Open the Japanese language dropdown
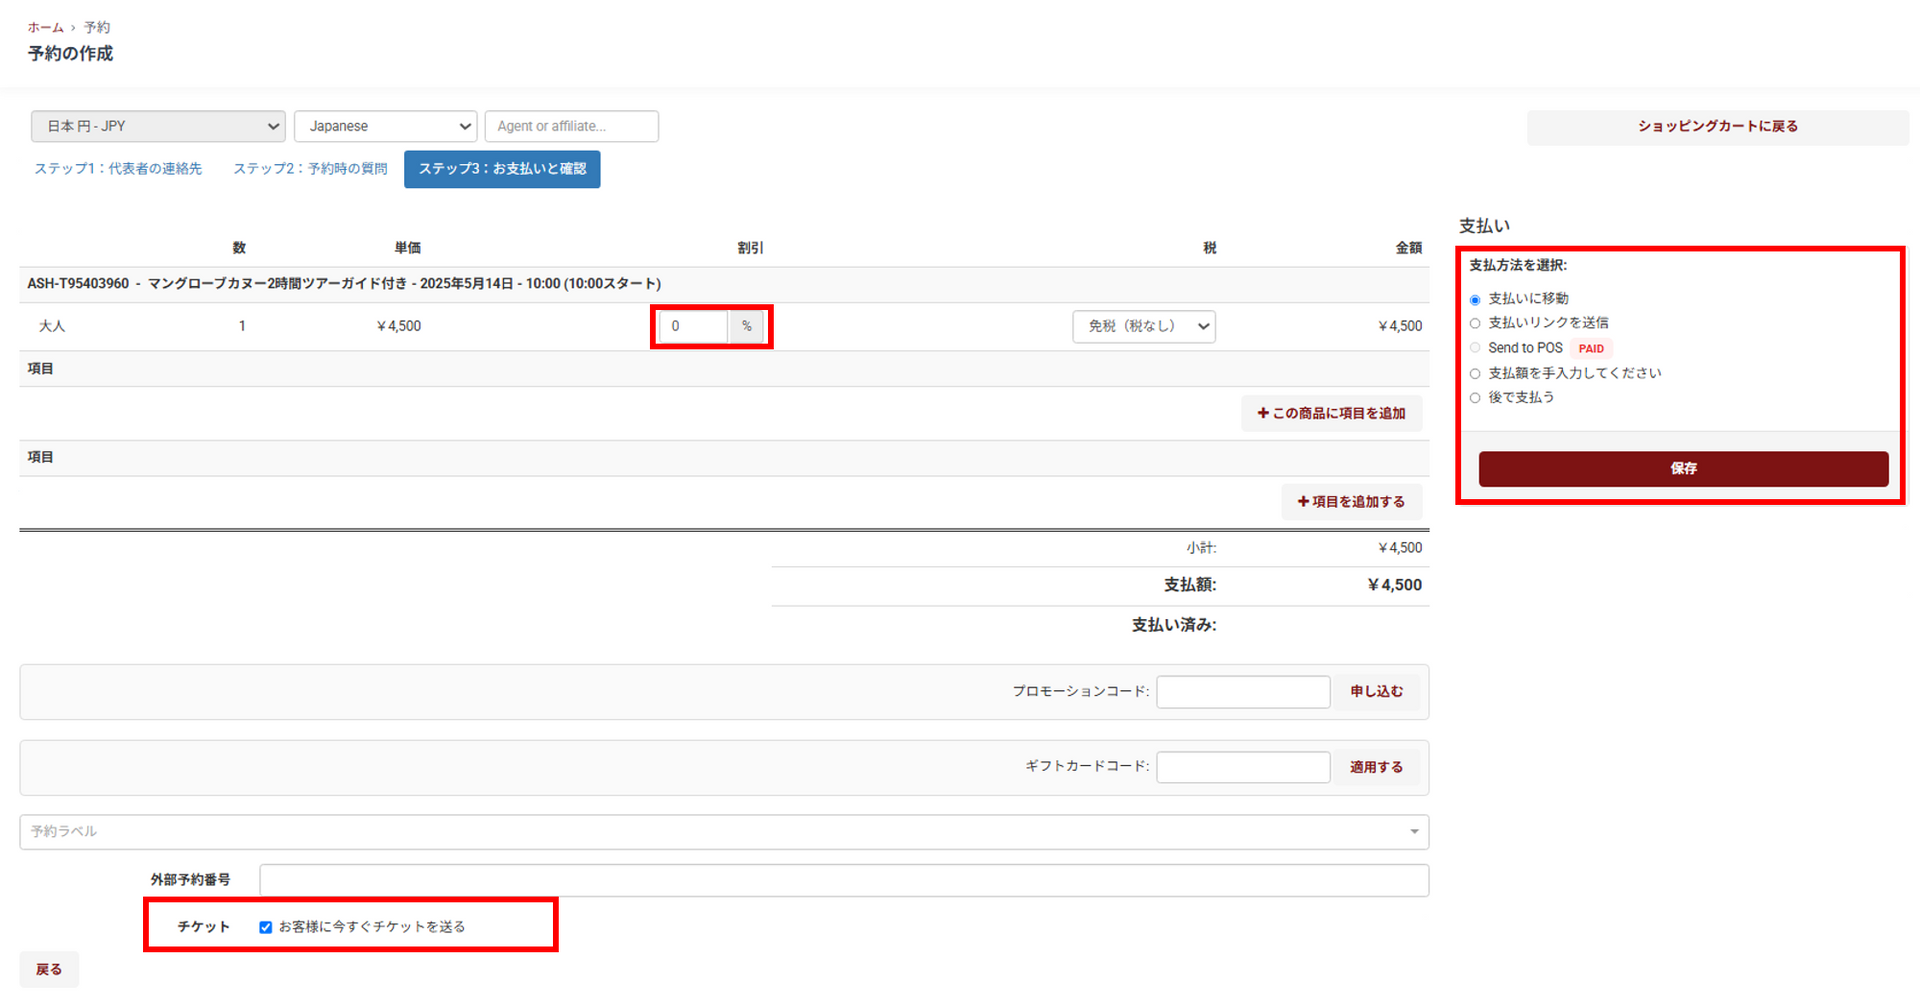1920x1005 pixels. pos(385,126)
